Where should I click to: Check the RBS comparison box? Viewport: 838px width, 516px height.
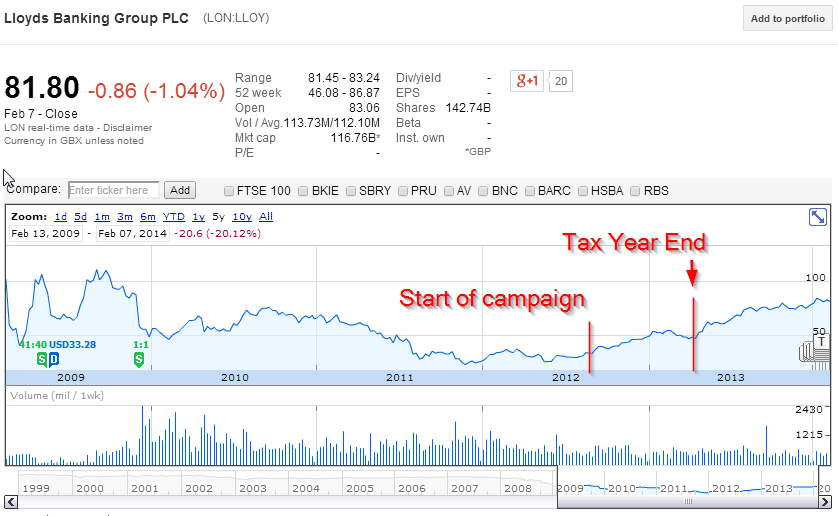635,191
